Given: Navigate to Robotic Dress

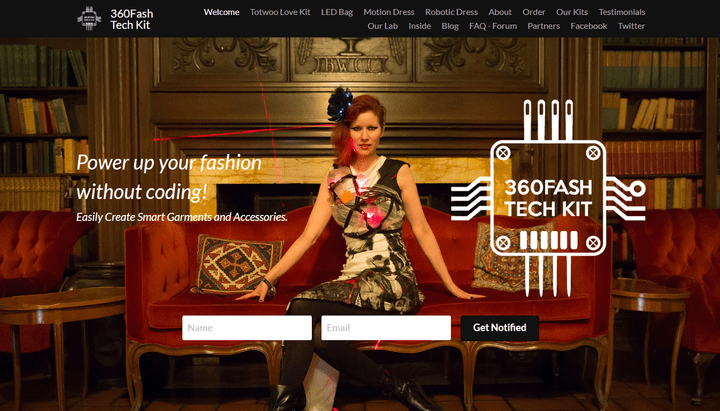Looking at the screenshot, I should (451, 12).
